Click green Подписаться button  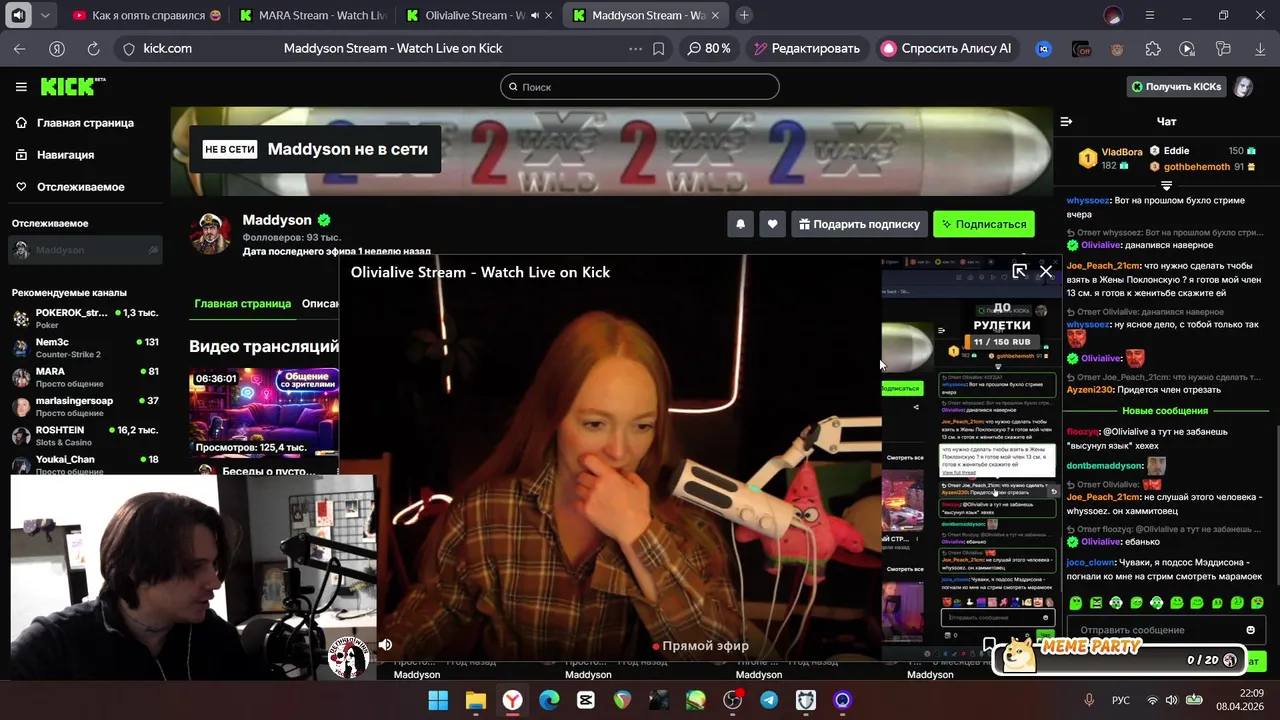pyautogui.click(x=983, y=224)
